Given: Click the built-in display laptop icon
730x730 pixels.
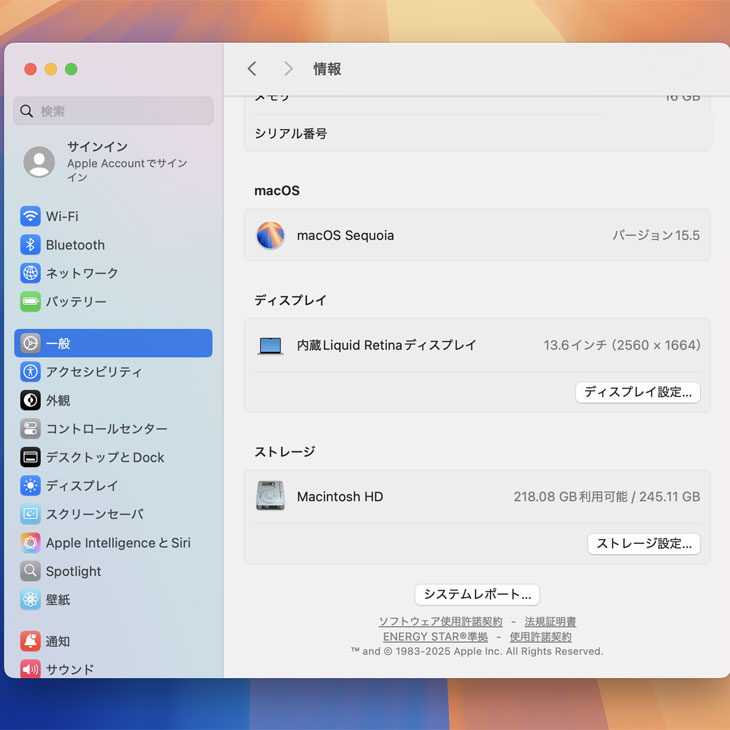Looking at the screenshot, I should pos(270,345).
